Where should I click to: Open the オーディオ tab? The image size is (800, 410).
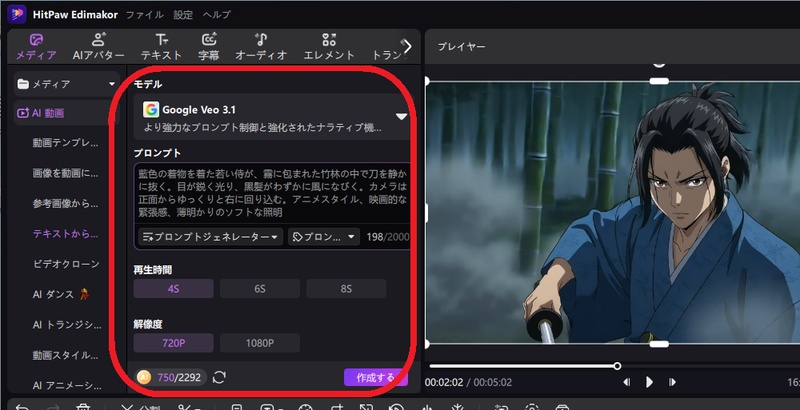pyautogui.click(x=261, y=47)
